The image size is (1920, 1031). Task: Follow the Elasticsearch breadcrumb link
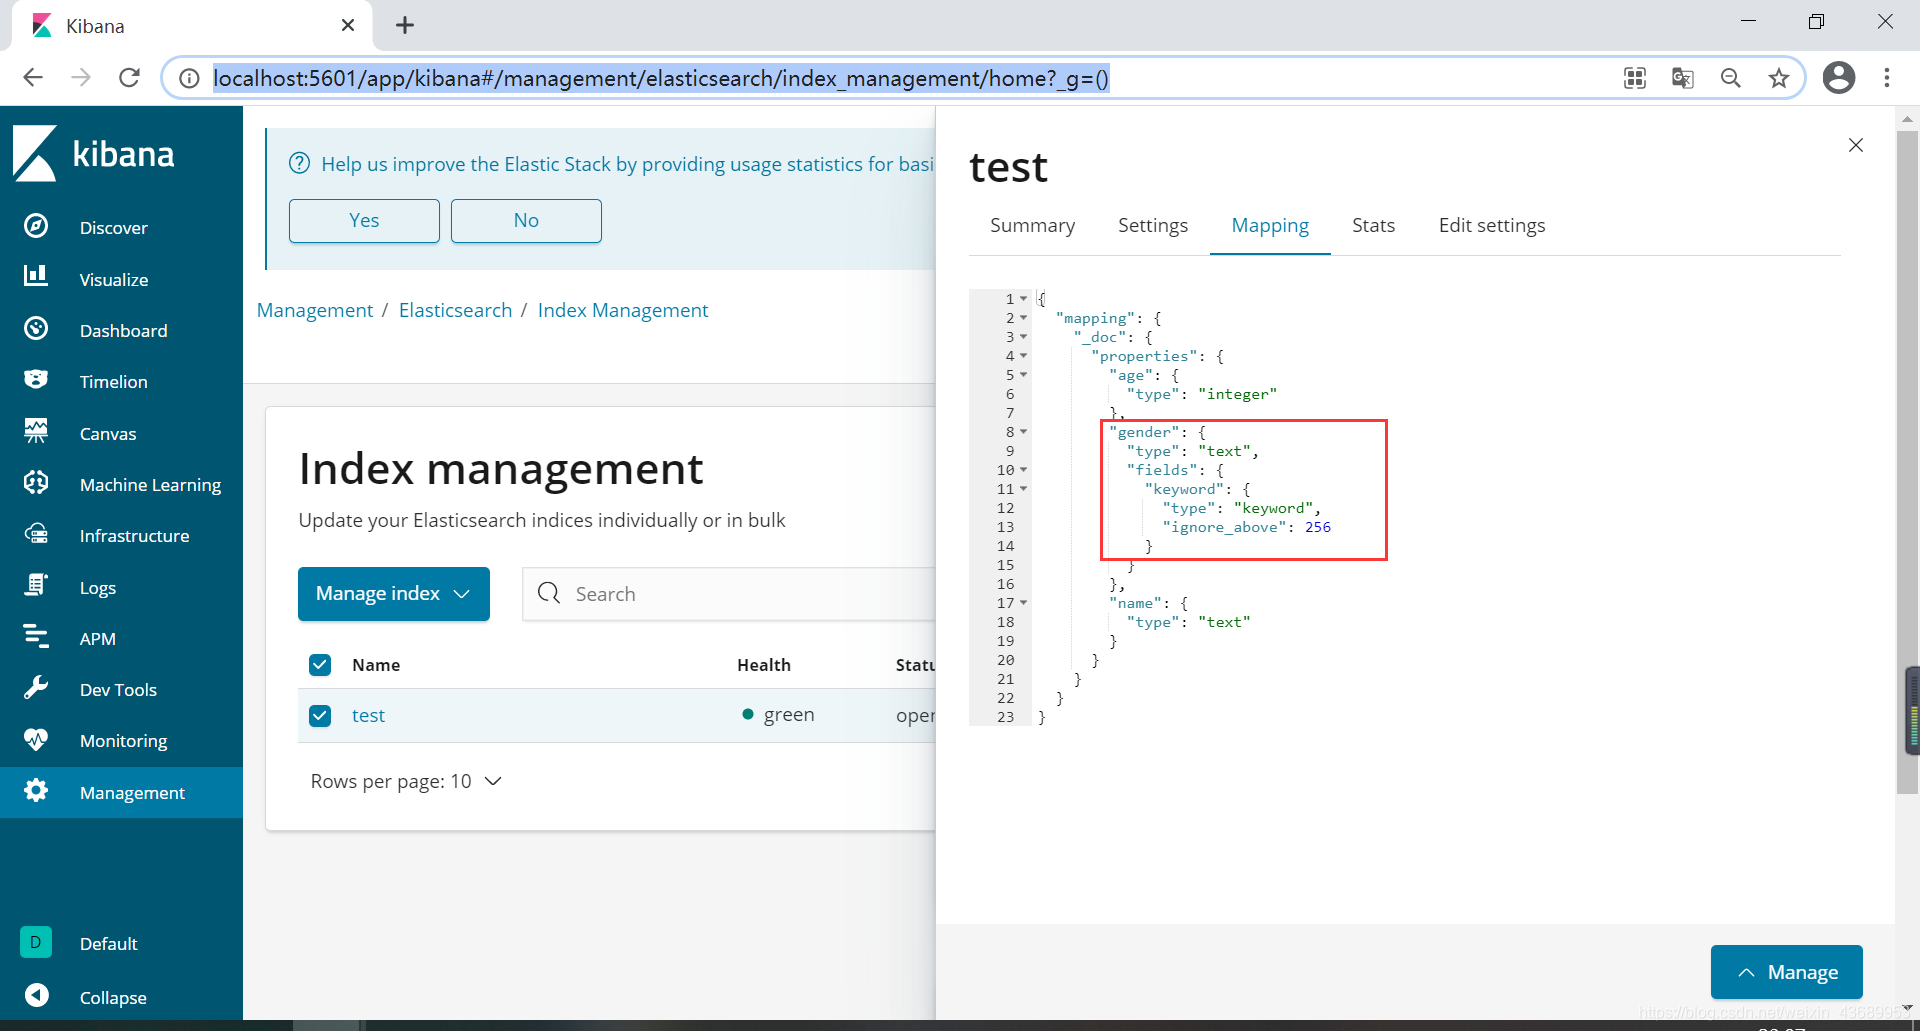[455, 311]
